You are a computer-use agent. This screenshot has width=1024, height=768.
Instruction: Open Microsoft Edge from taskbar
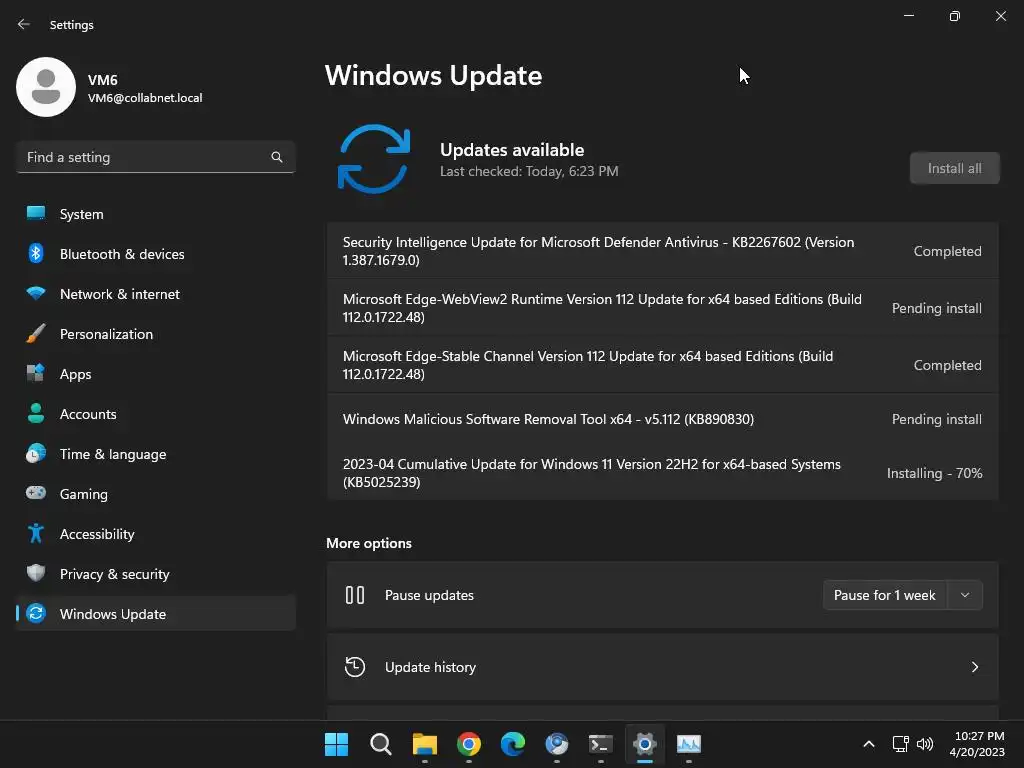click(513, 744)
